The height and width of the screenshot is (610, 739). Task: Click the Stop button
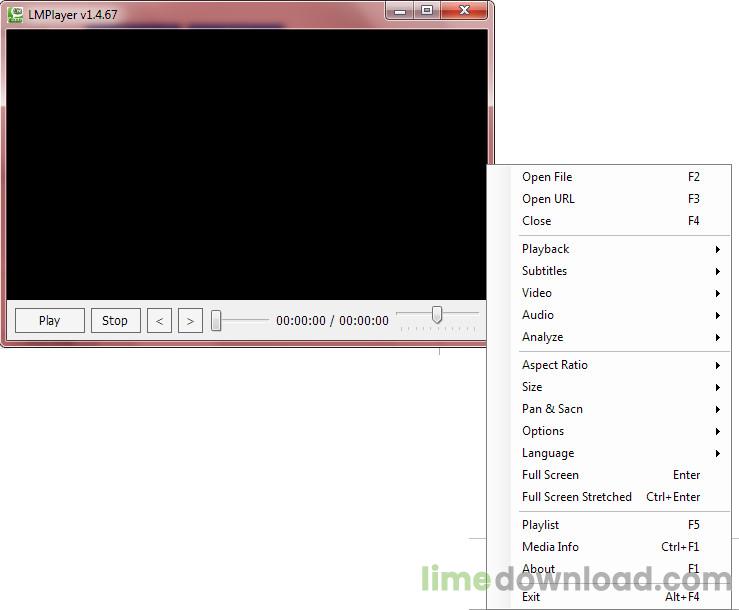click(115, 321)
